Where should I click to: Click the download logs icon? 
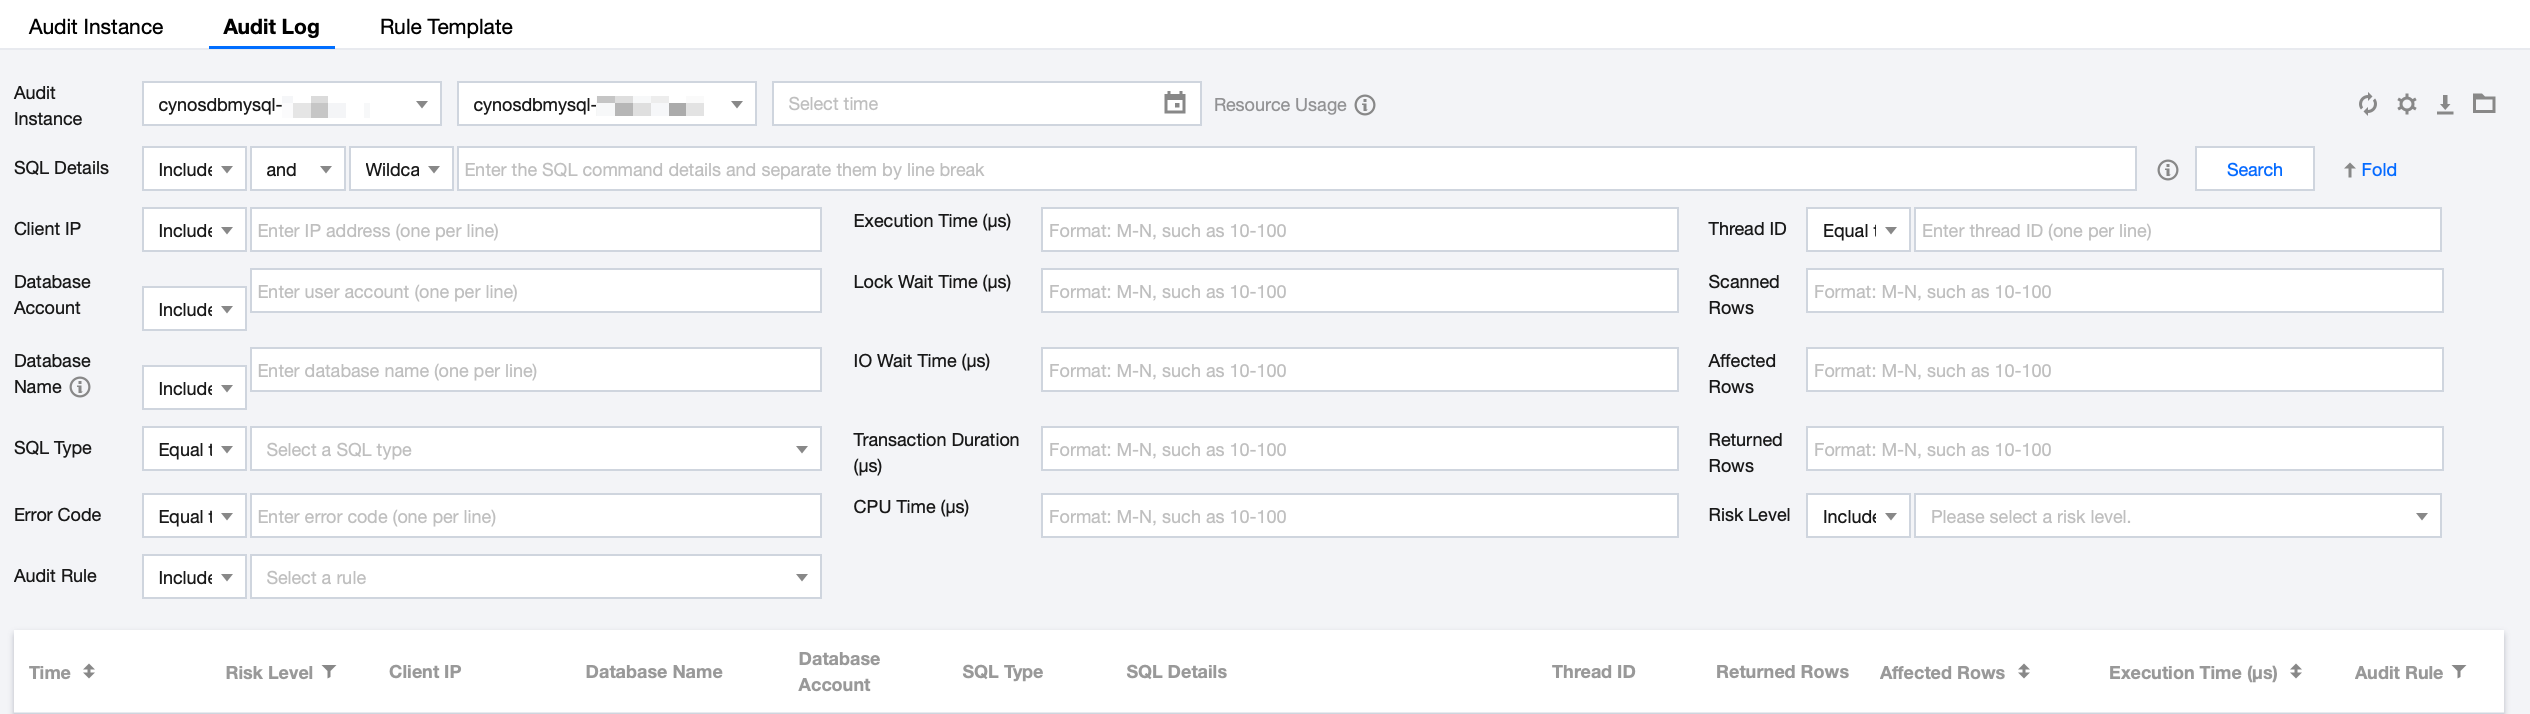pos(2444,104)
